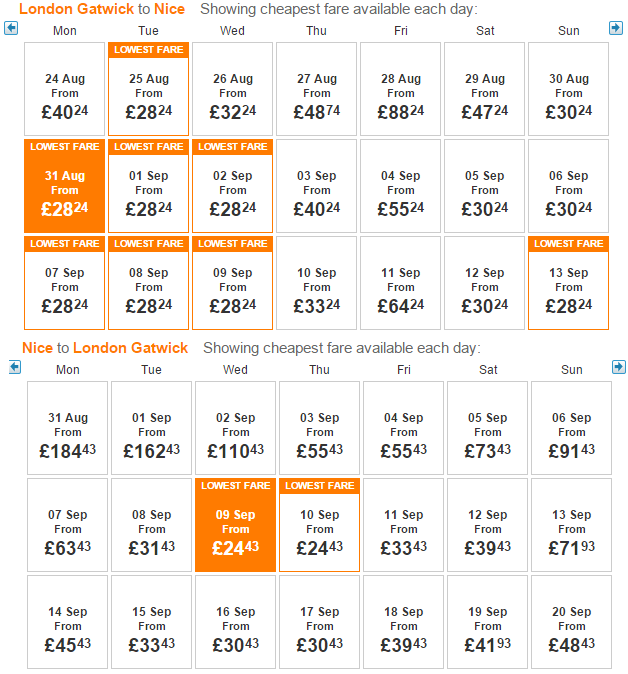Screen dimensions: 628x674
Task: Pick outbound 13 Sep lowest fare
Action: tap(568, 283)
